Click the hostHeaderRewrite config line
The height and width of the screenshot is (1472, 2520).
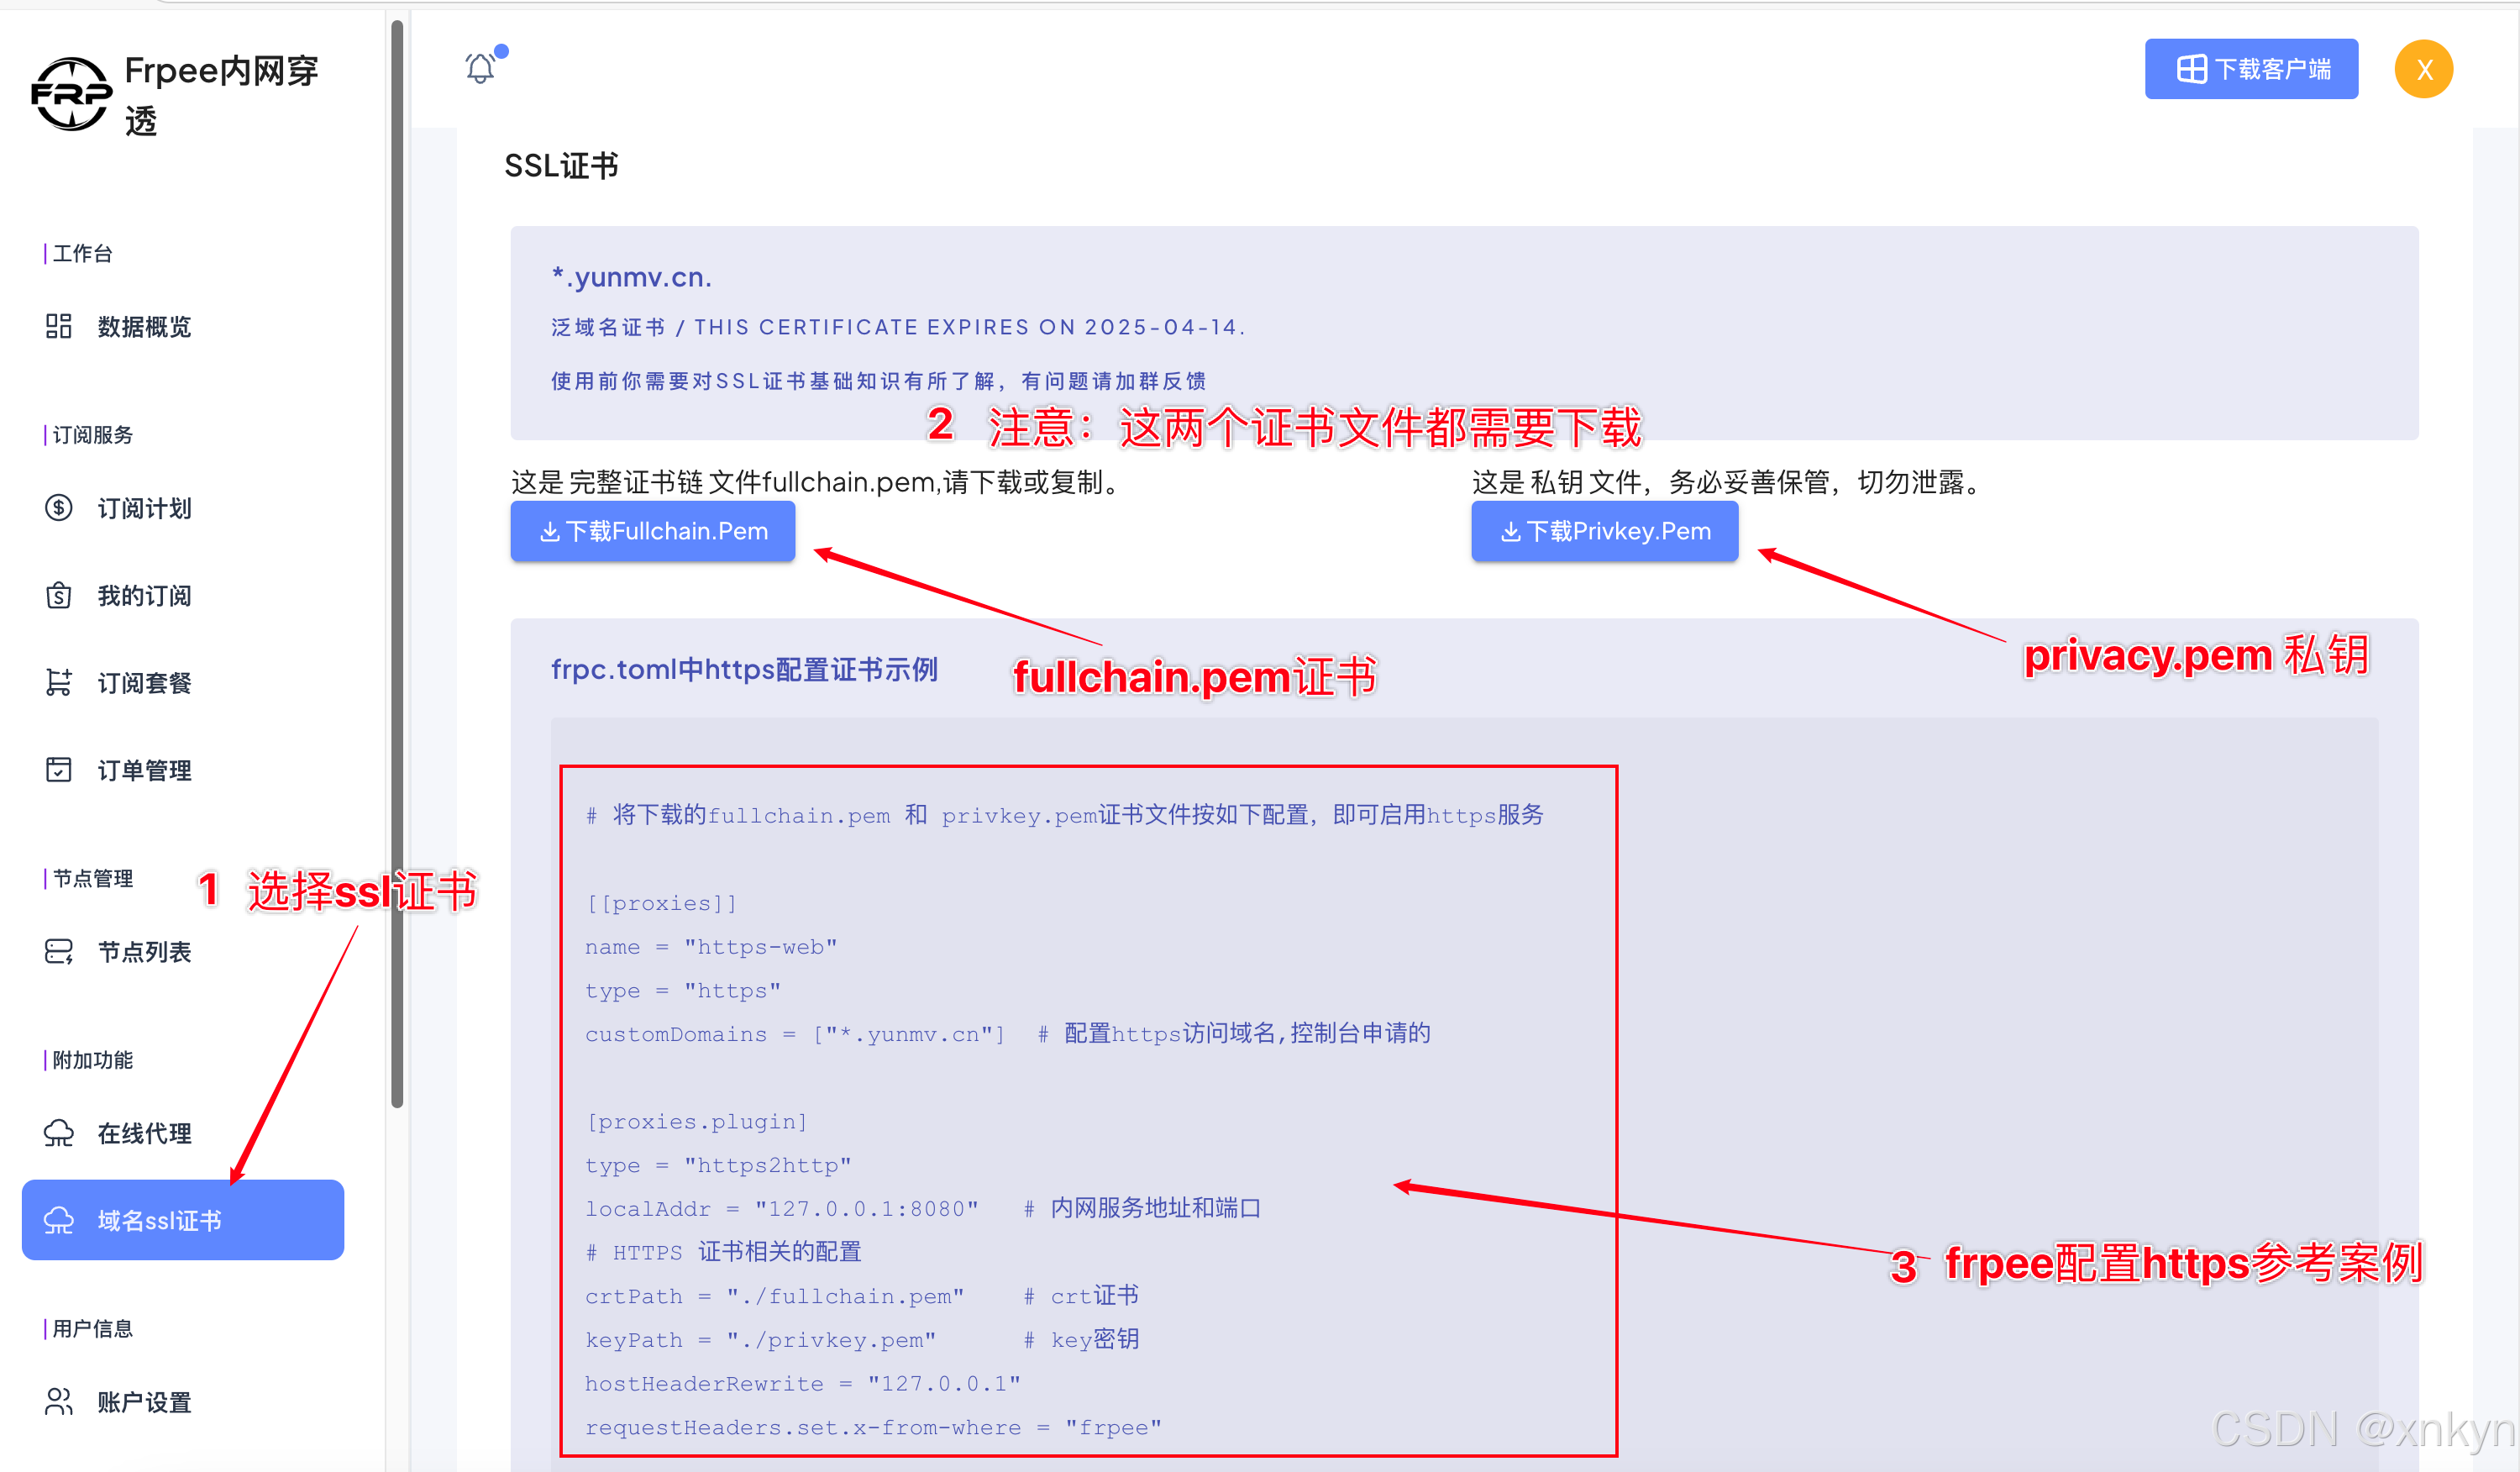(x=803, y=1384)
